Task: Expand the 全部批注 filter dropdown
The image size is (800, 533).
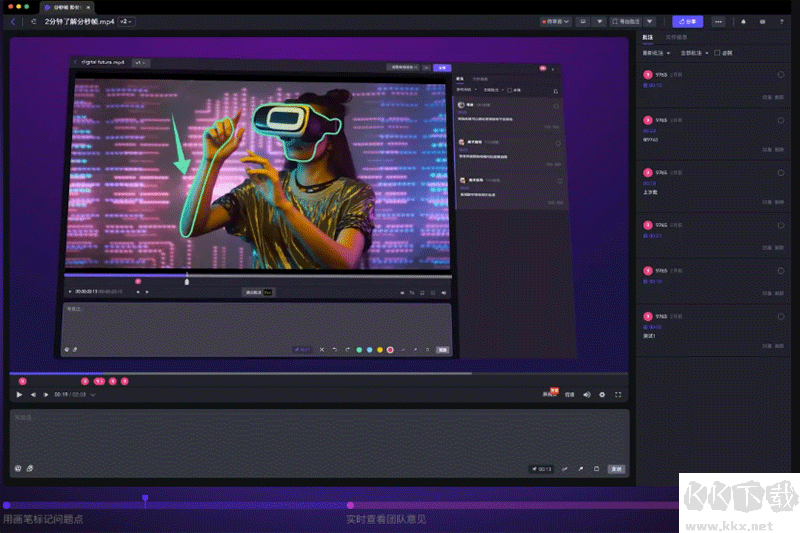Action: tap(694, 53)
